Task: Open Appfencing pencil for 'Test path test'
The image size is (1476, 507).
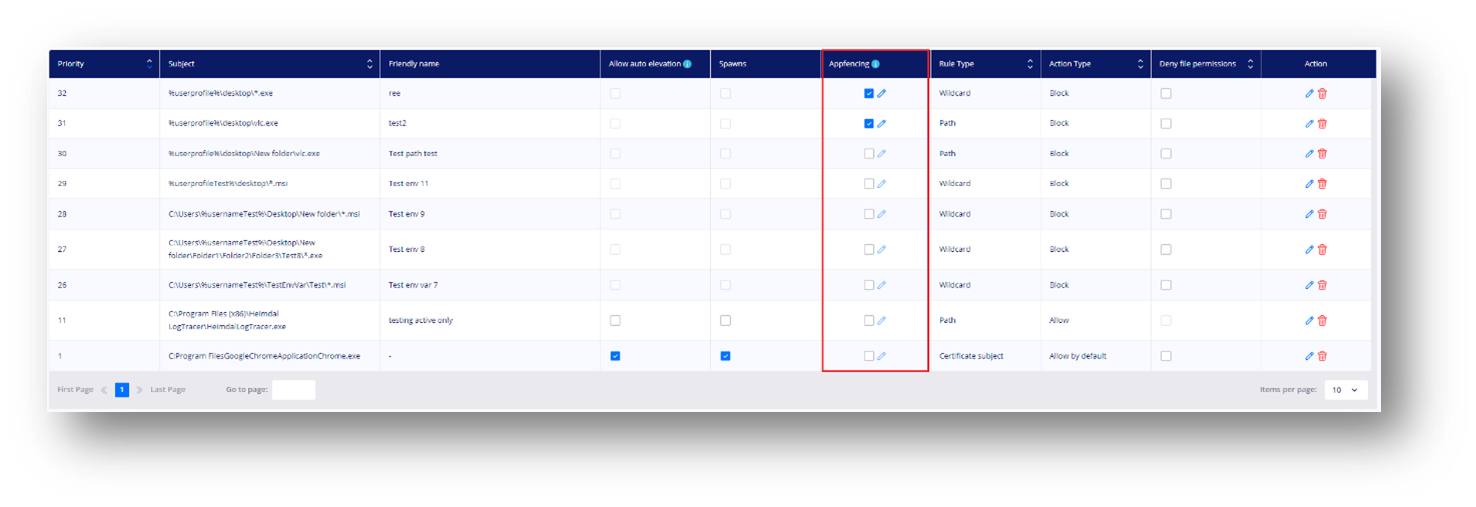Action: (882, 154)
